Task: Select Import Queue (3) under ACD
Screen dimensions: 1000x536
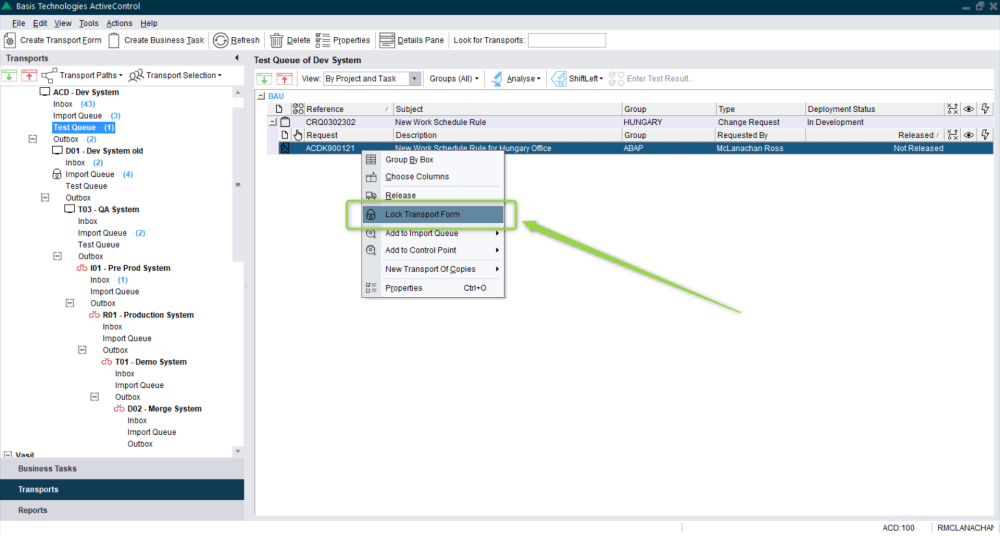Action: coord(86,115)
